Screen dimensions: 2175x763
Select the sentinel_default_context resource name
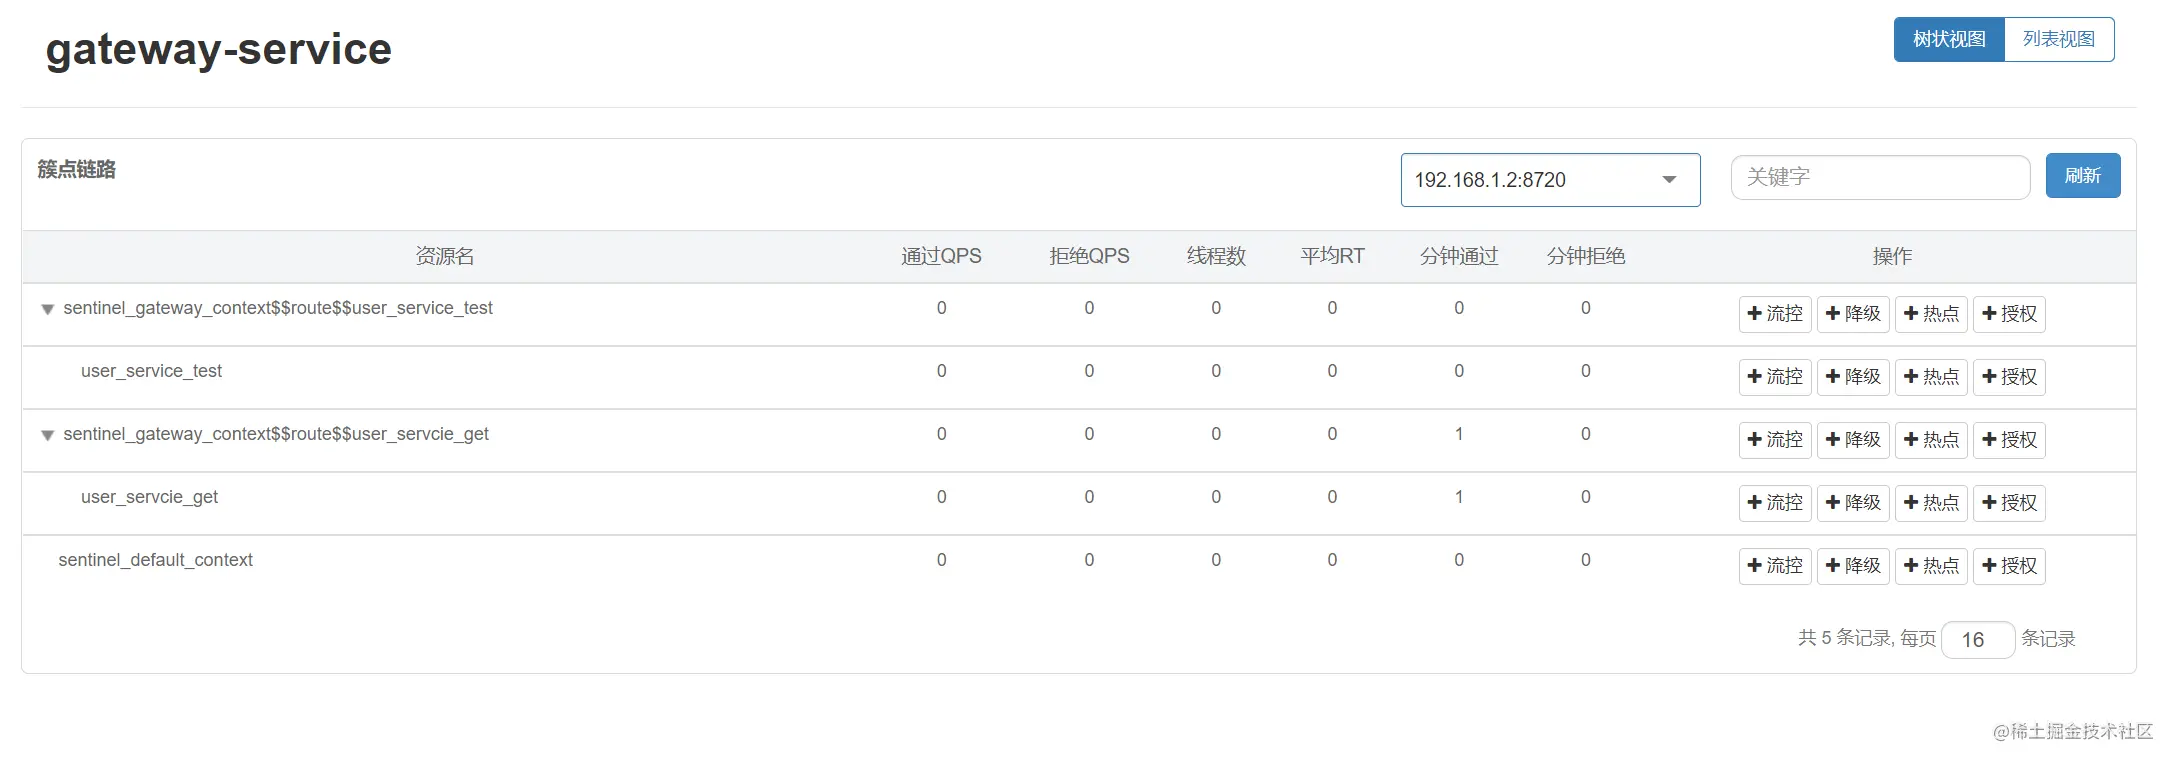point(155,560)
